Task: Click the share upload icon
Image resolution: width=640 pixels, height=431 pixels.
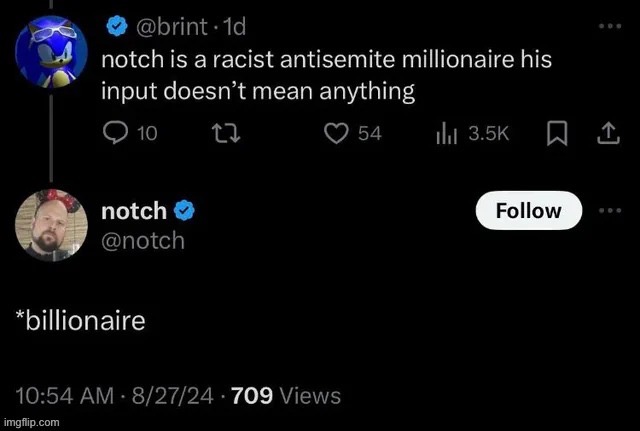Action: point(607,134)
